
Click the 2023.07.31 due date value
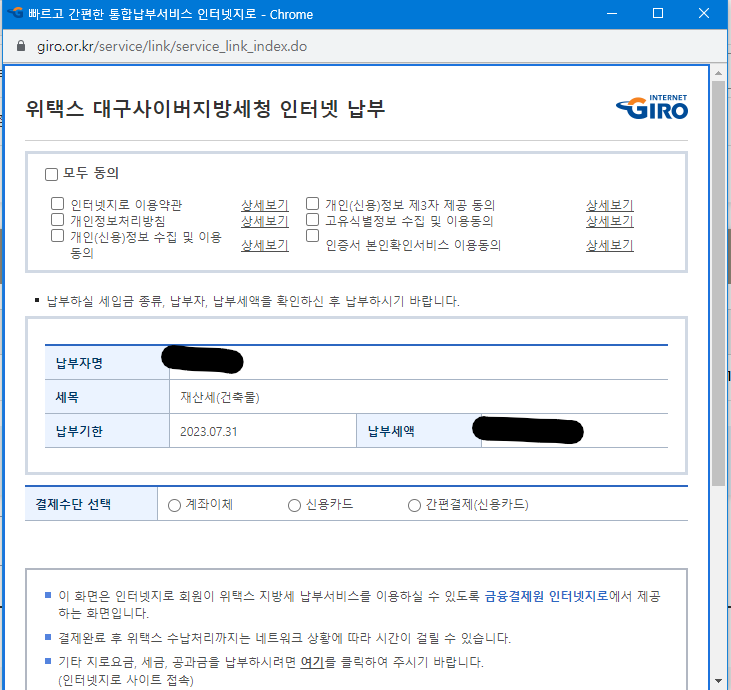208,432
